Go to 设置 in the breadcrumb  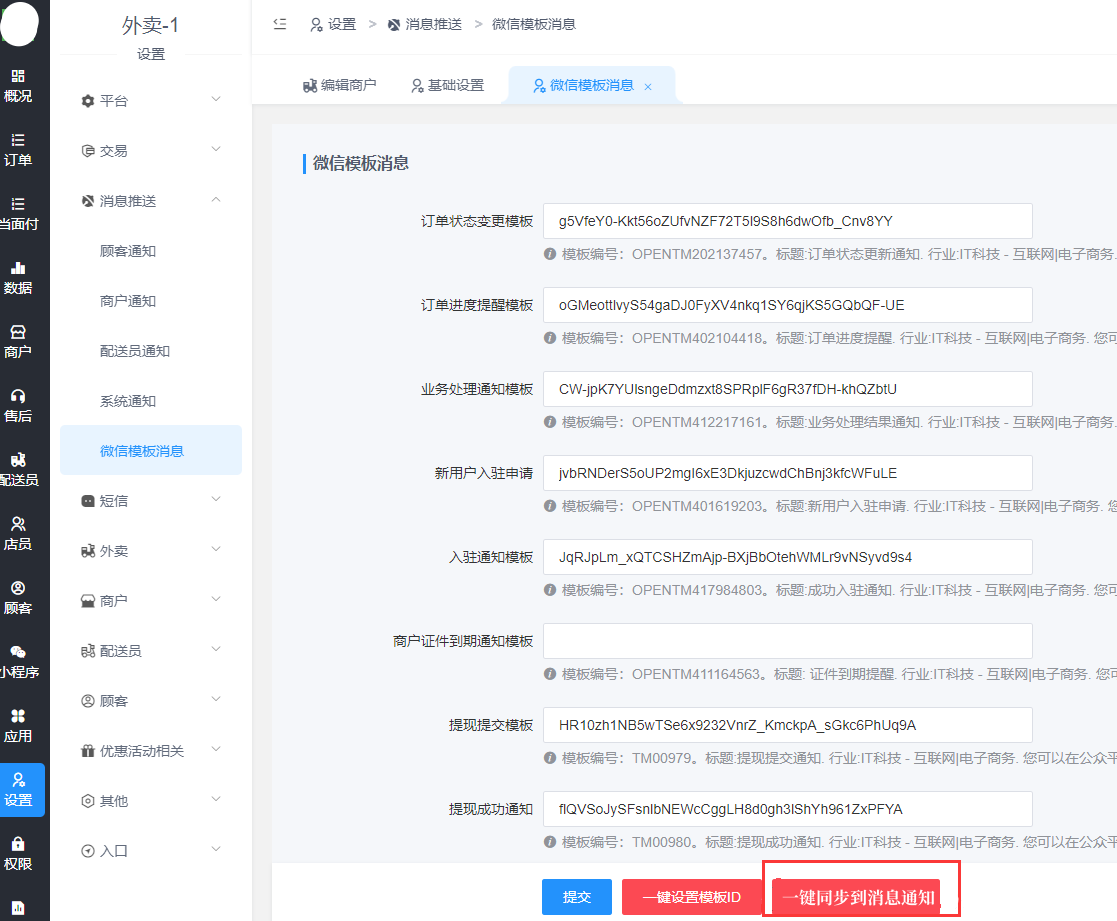point(333,24)
